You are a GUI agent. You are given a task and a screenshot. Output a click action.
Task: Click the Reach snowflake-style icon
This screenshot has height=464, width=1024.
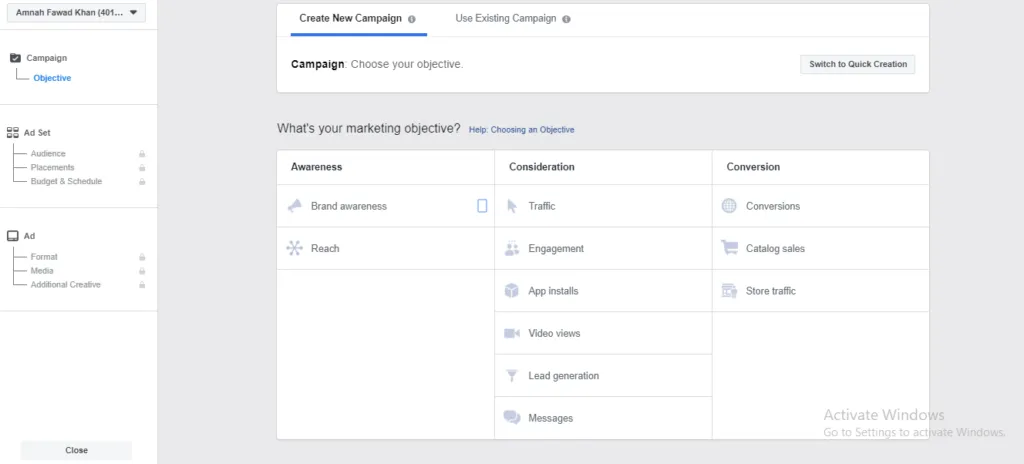coord(295,248)
